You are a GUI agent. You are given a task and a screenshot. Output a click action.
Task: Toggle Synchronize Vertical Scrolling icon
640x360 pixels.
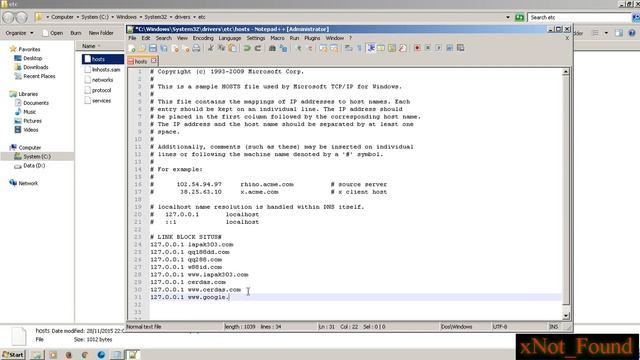tap(323, 48)
